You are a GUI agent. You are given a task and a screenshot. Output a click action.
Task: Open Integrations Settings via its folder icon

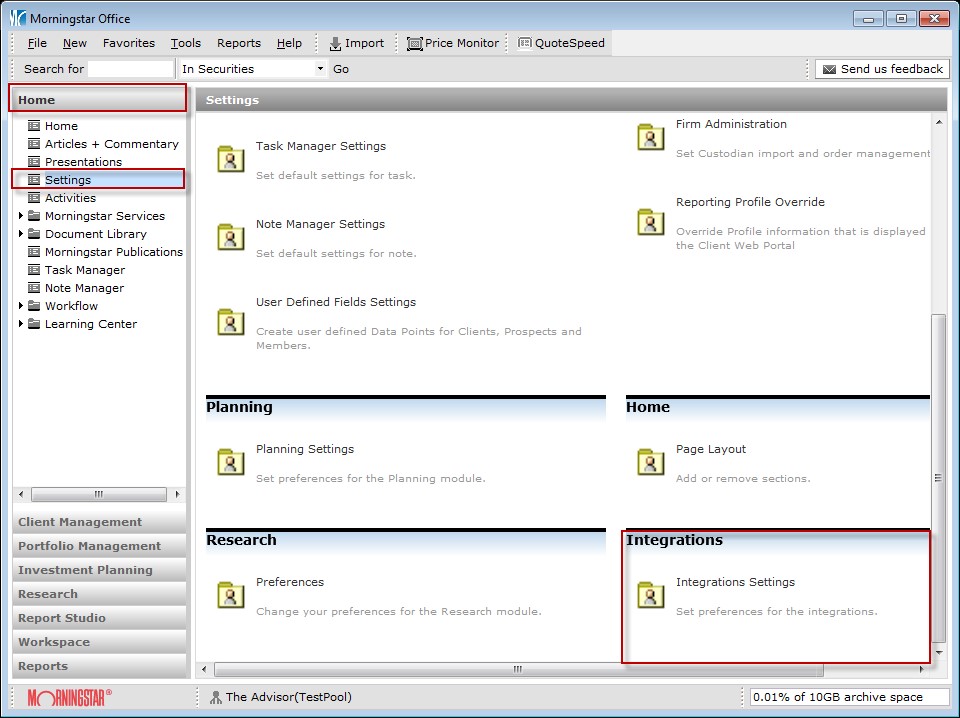[x=651, y=595]
